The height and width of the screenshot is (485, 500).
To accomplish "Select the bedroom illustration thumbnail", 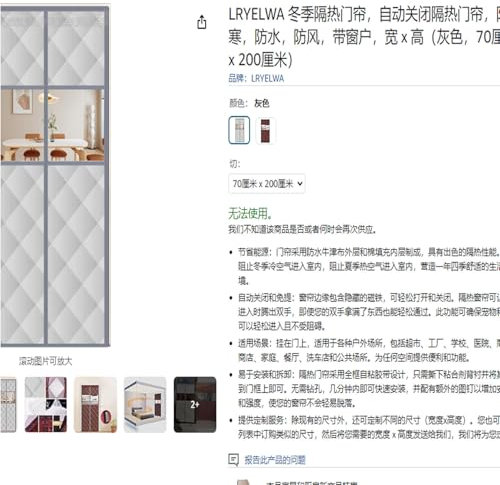I will click(x=145, y=405).
